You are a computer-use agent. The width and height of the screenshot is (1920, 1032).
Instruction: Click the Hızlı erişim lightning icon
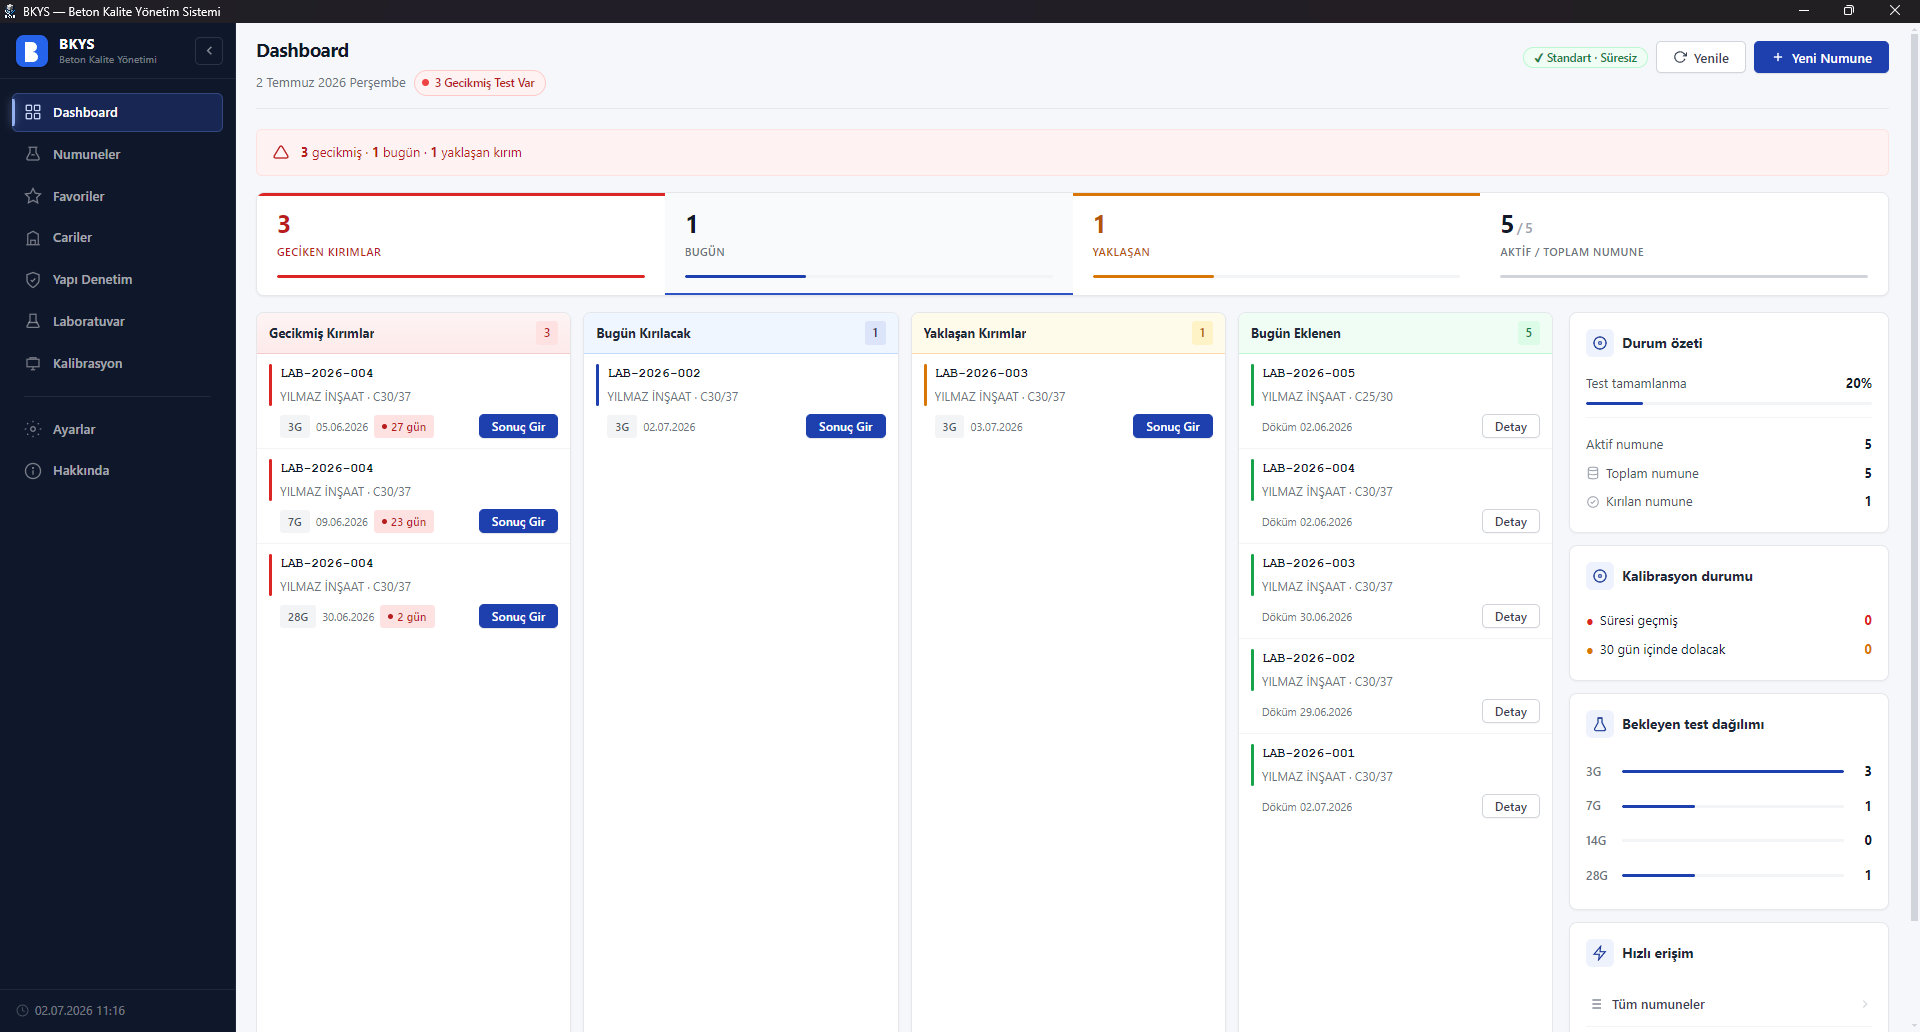1600,953
